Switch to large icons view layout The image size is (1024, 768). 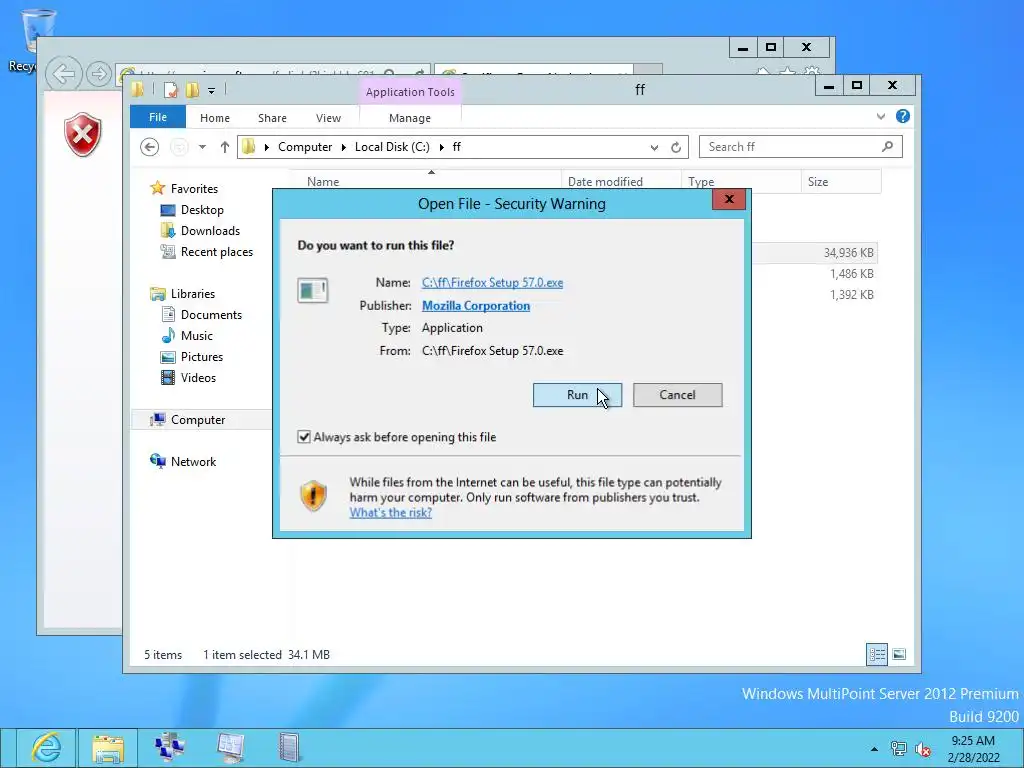(x=899, y=654)
